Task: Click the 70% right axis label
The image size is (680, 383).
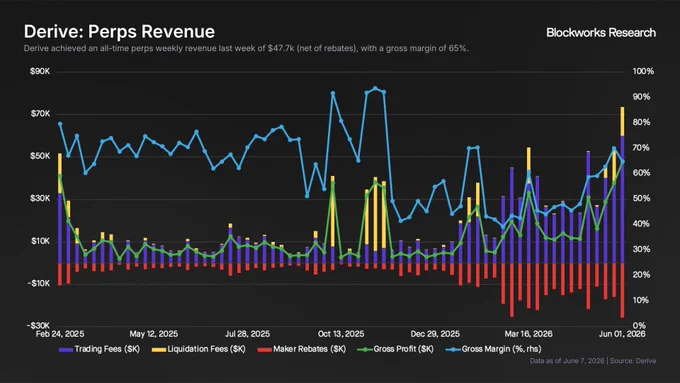Action: 642,148
